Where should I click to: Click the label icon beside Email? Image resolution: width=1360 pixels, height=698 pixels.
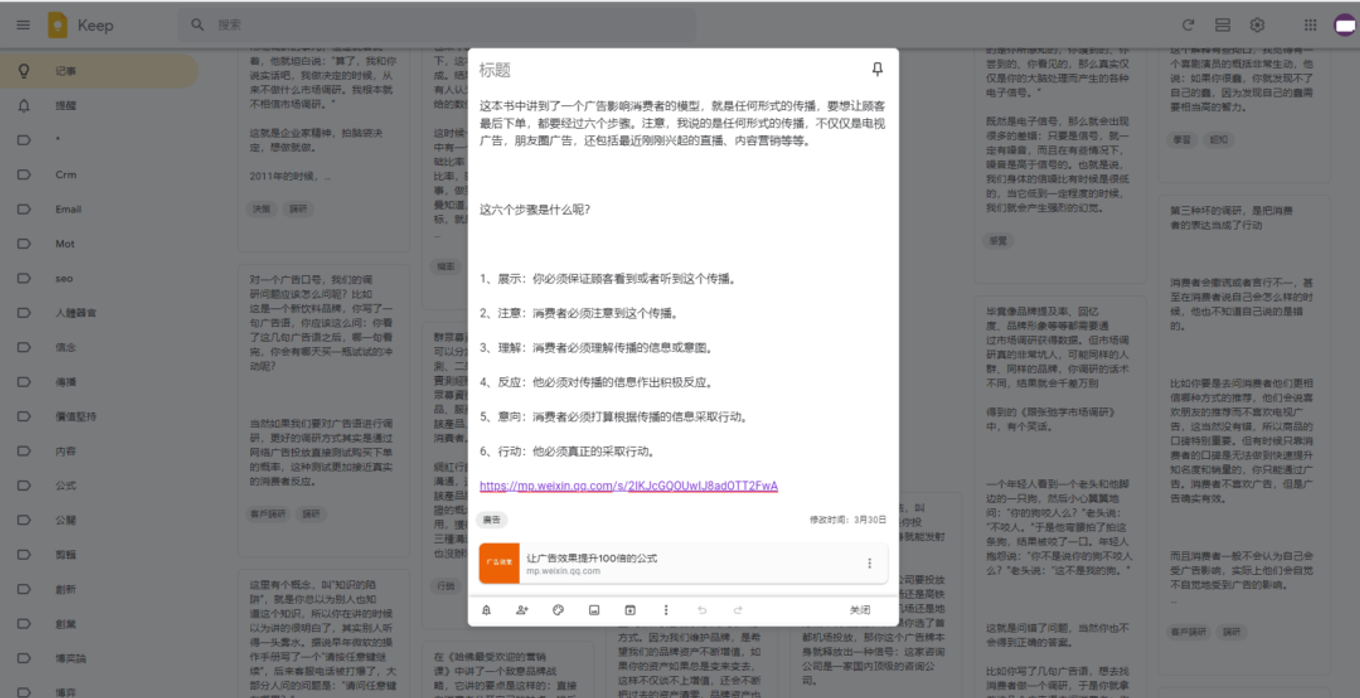[x=24, y=209]
